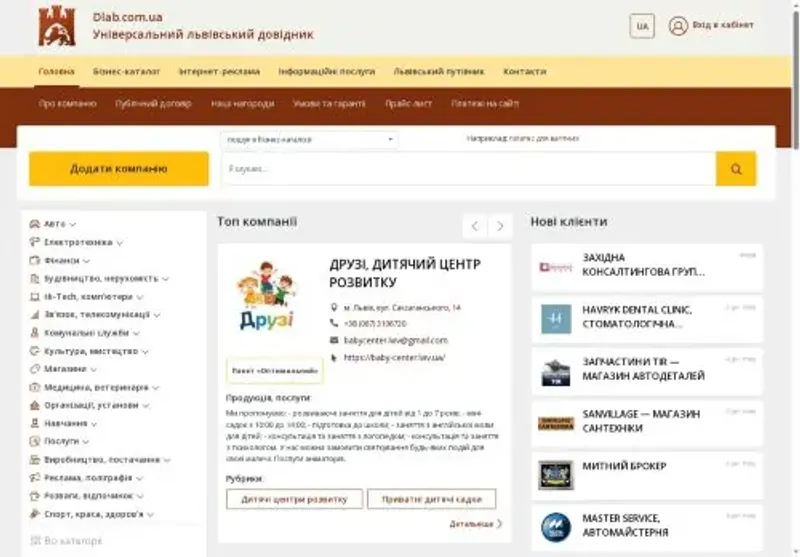This screenshot has width=800, height=557.
Task: Expand the Послуги category chevron
Action: point(86,442)
